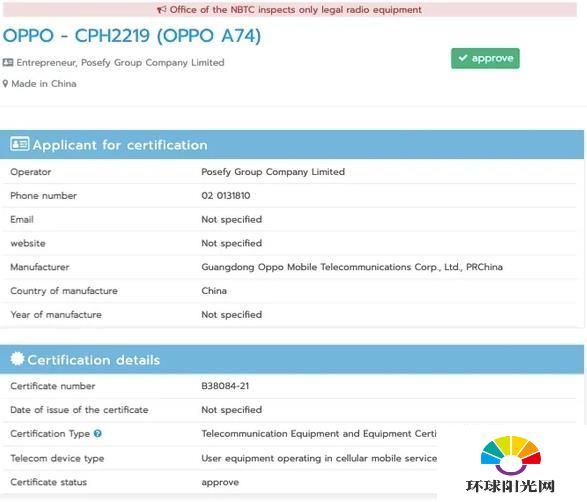The image size is (587, 502).
Task: Click the Manufacturer label
Action: click(40, 267)
